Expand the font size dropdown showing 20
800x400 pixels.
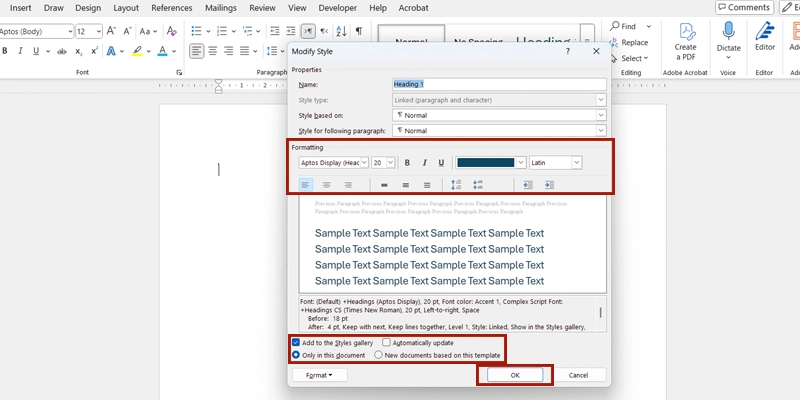pos(391,162)
